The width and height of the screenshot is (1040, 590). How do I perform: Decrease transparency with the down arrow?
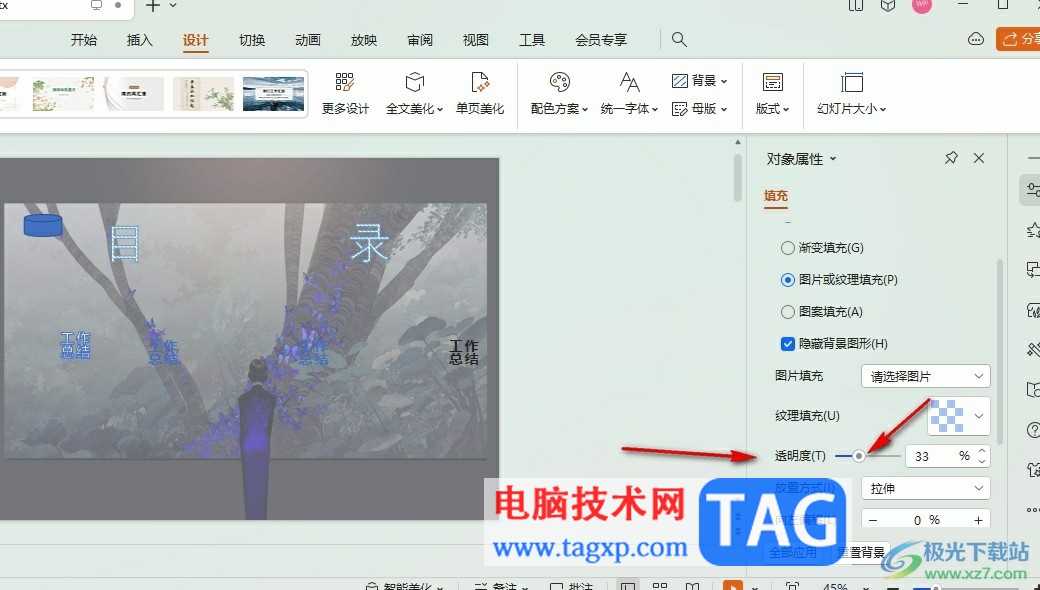[982, 461]
